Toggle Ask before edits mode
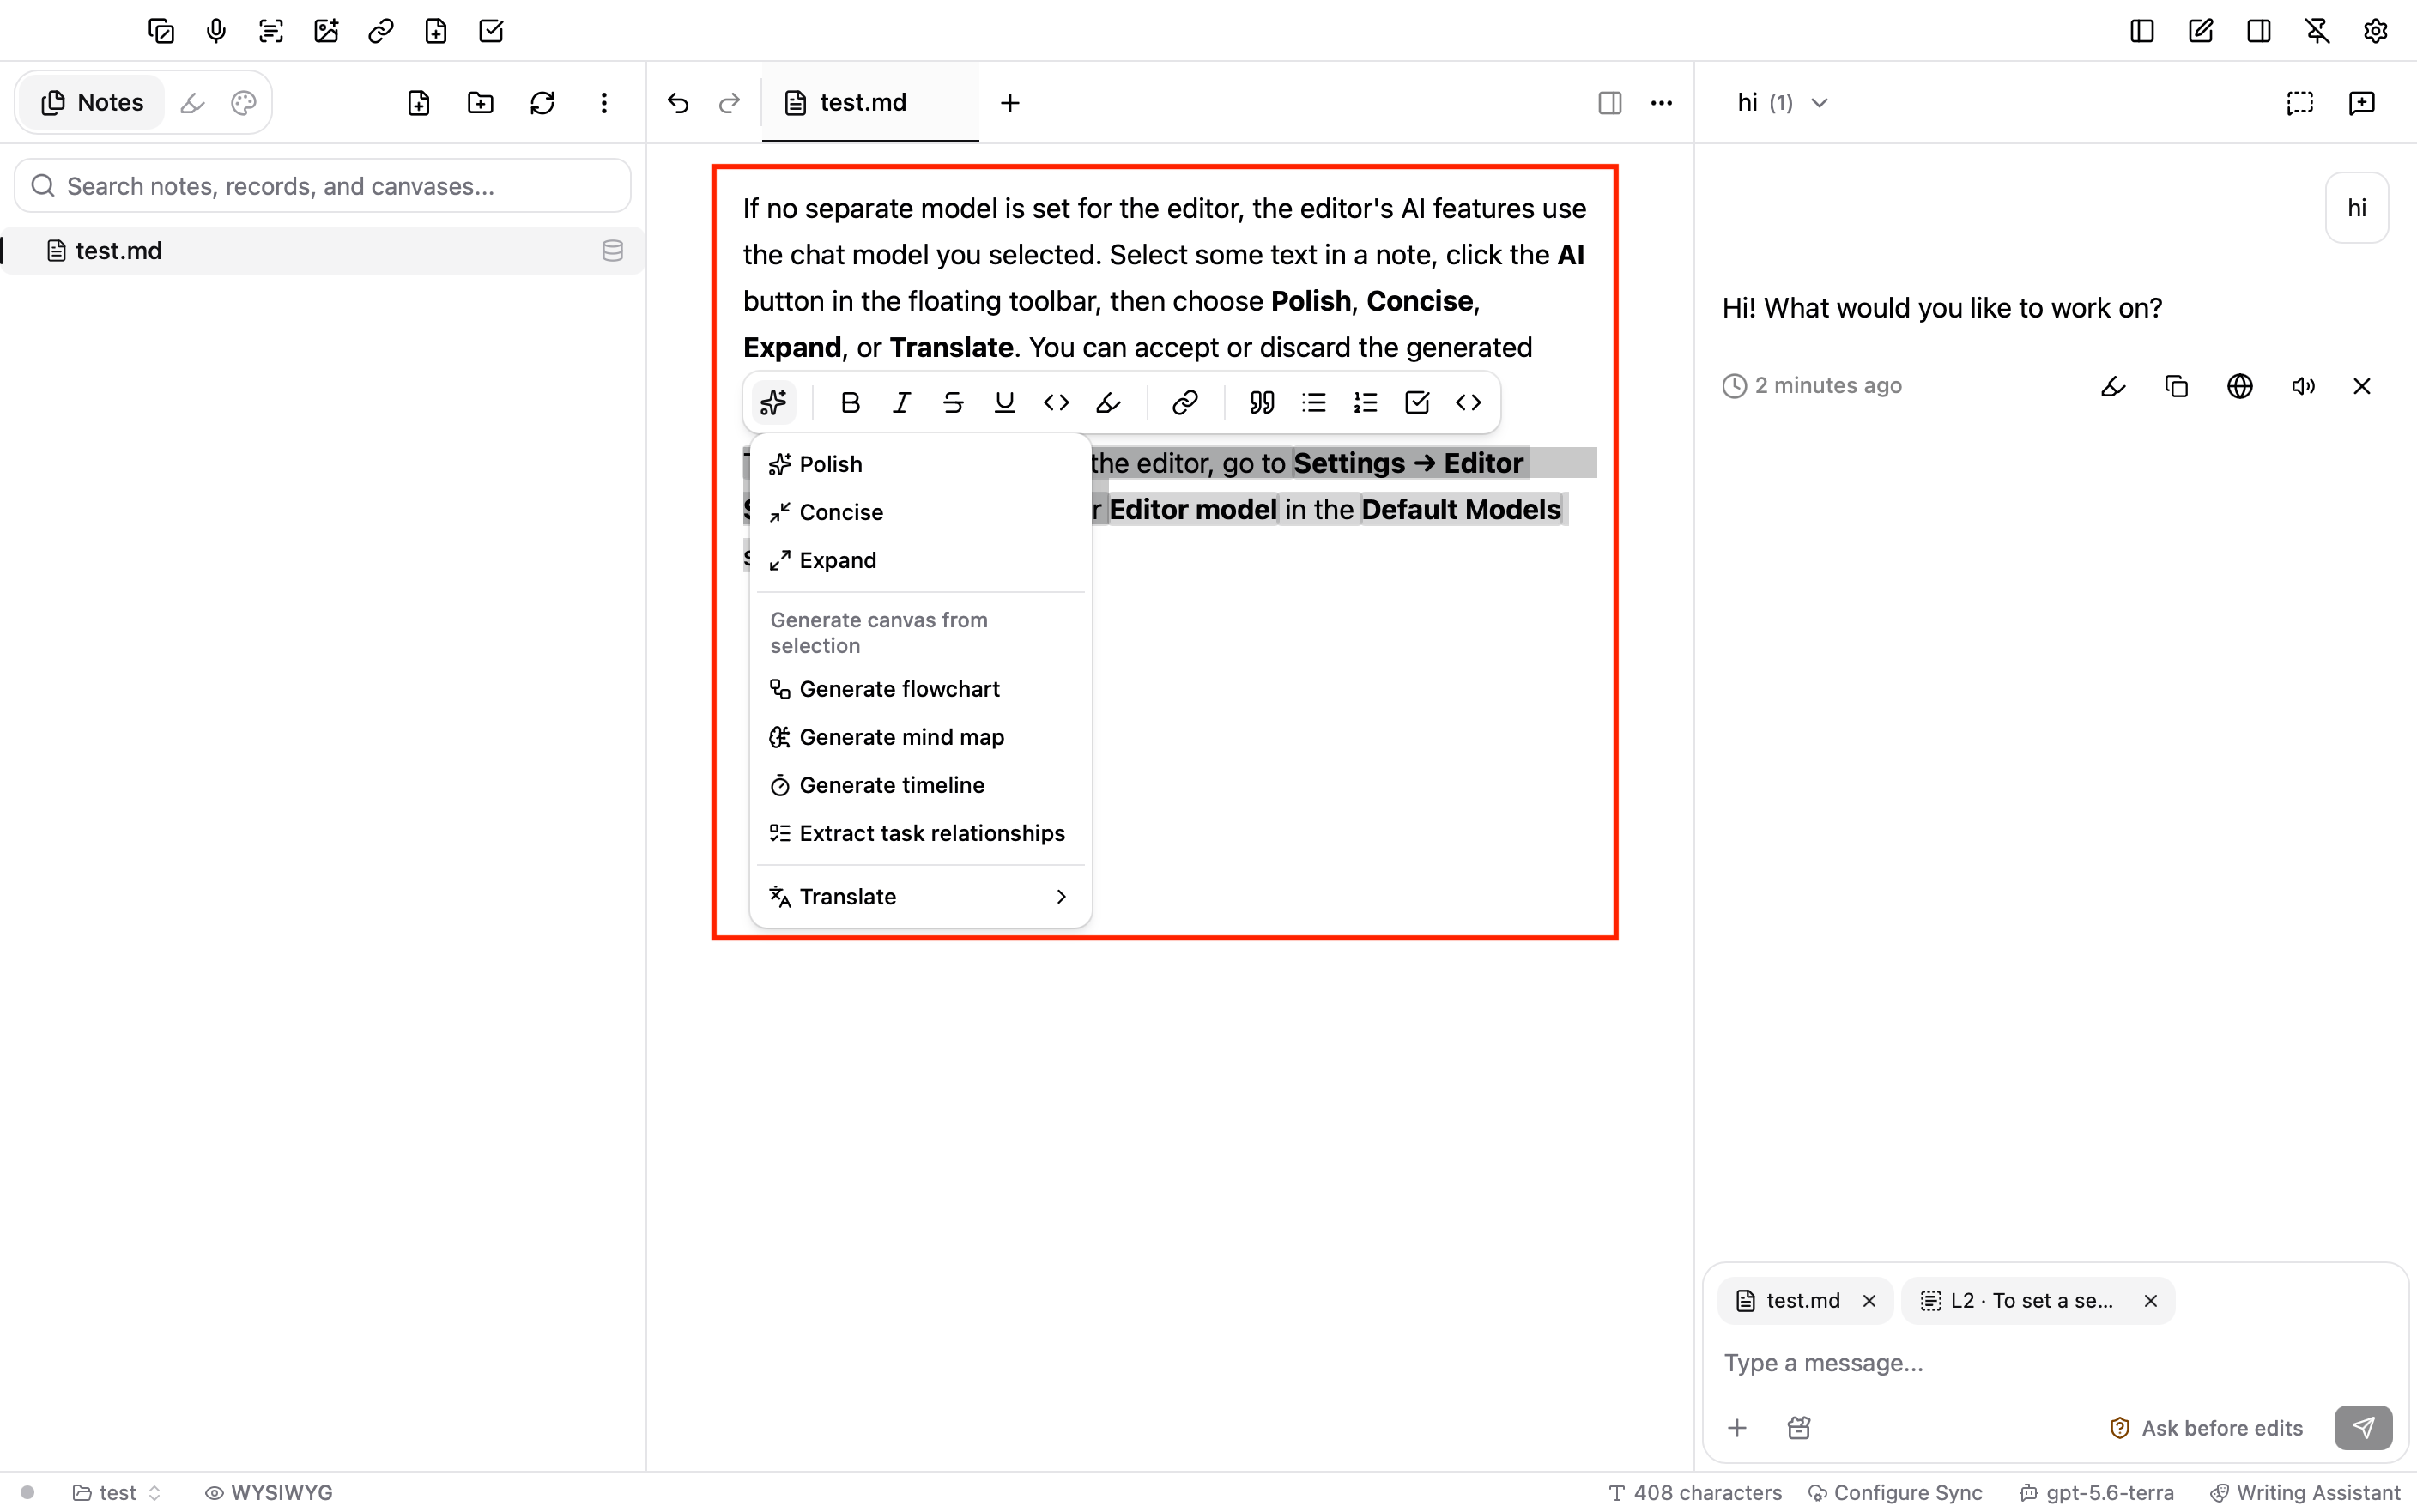Screen dimensions: 2417x1512 (x=2206, y=1427)
